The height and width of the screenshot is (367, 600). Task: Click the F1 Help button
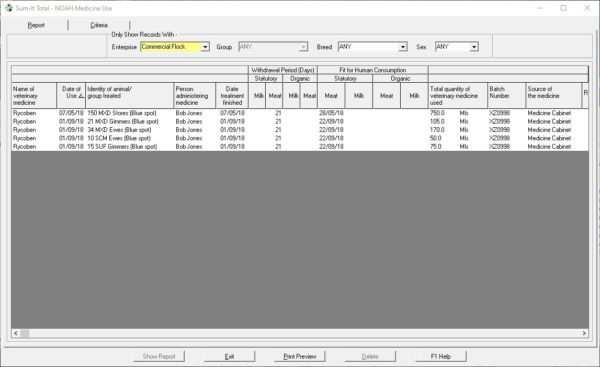(x=441, y=356)
